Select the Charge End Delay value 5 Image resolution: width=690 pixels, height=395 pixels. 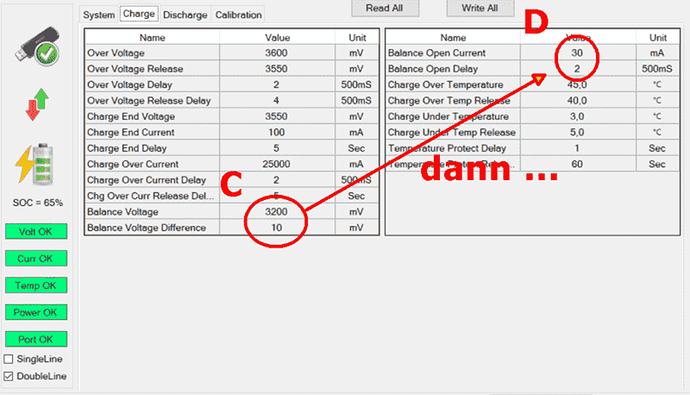click(277, 148)
